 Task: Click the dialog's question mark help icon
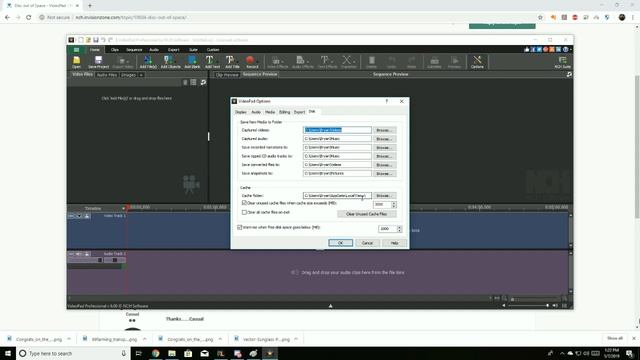pos(387,101)
